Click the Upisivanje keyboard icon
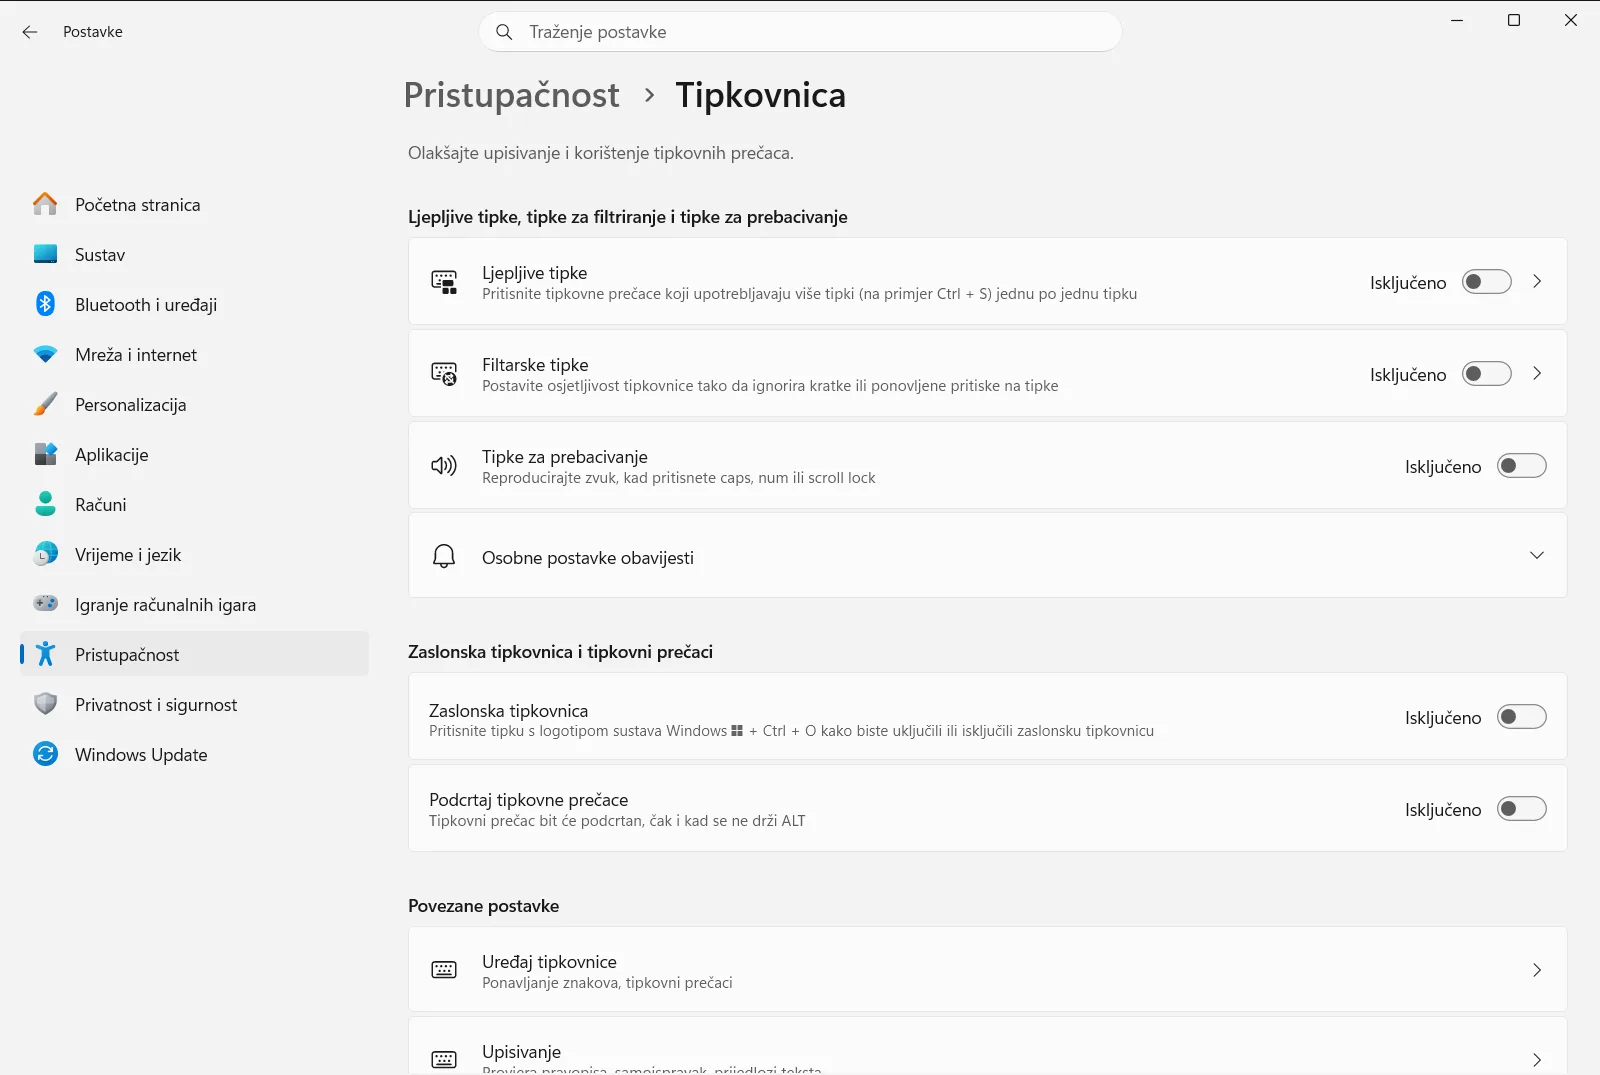This screenshot has width=1600, height=1075. point(444,1060)
